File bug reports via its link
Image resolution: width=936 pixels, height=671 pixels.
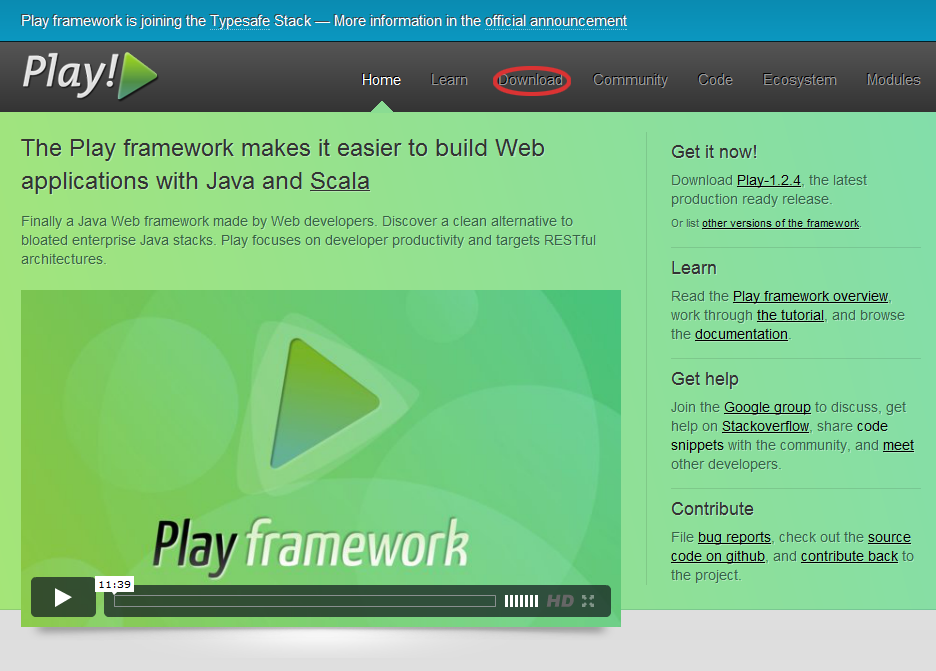click(734, 537)
